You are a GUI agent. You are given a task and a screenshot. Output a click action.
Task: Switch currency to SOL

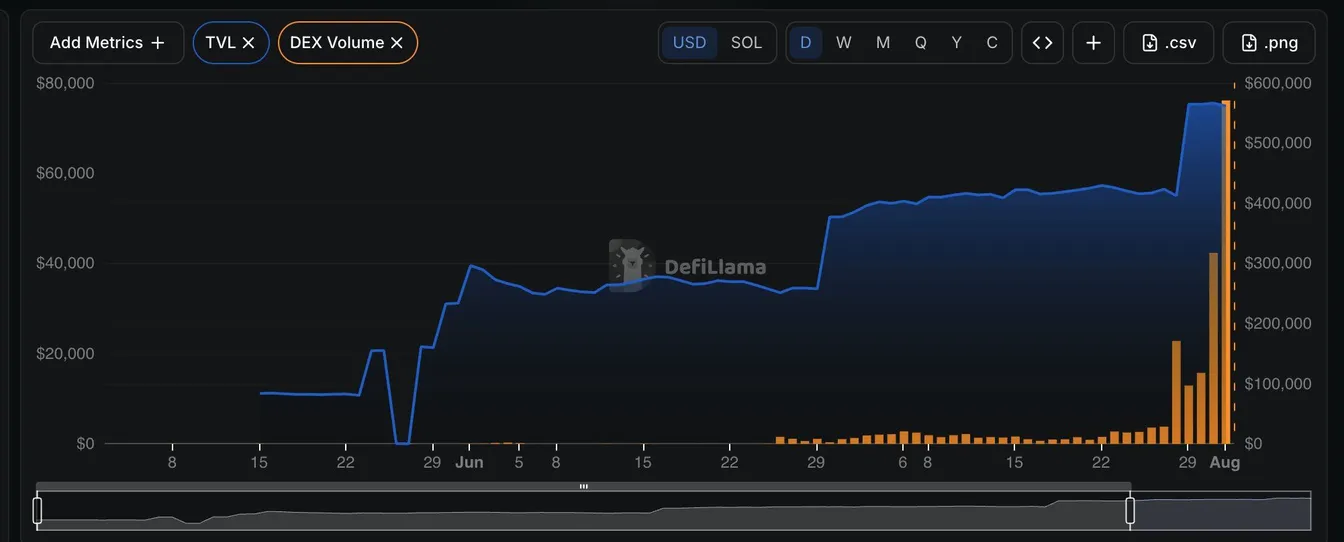coord(746,43)
